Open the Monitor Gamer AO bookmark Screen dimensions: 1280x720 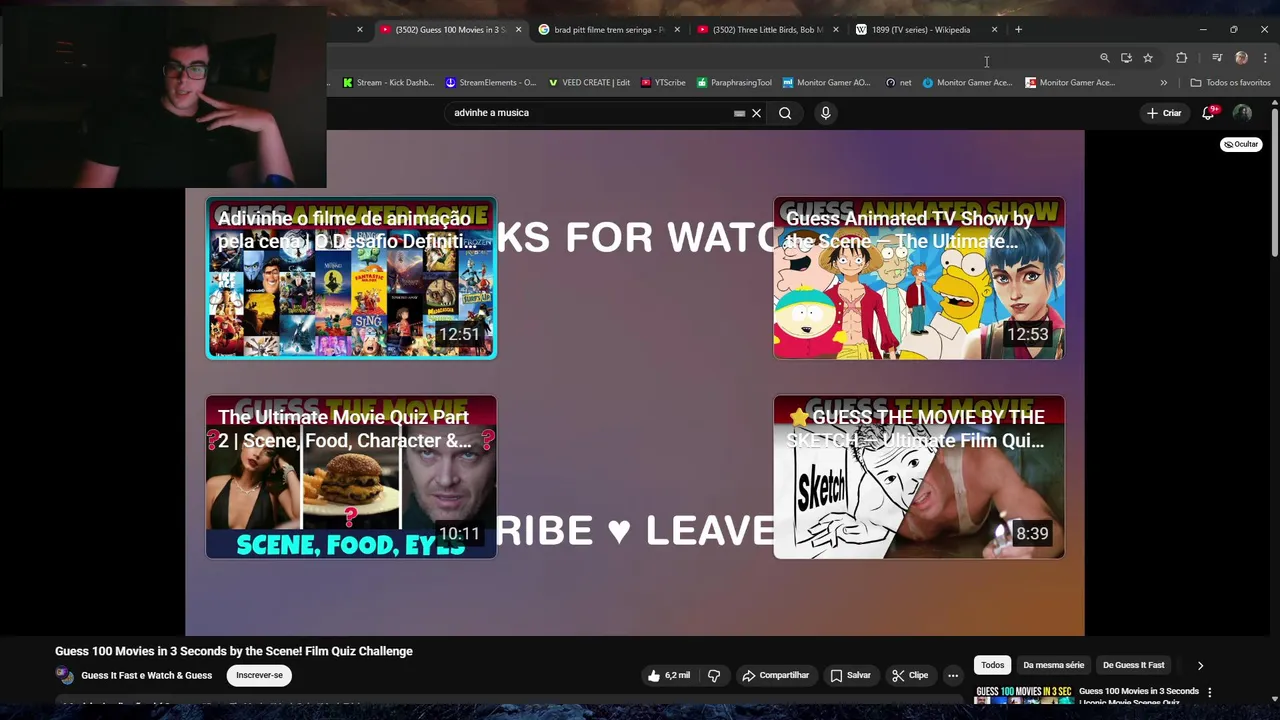(x=827, y=83)
